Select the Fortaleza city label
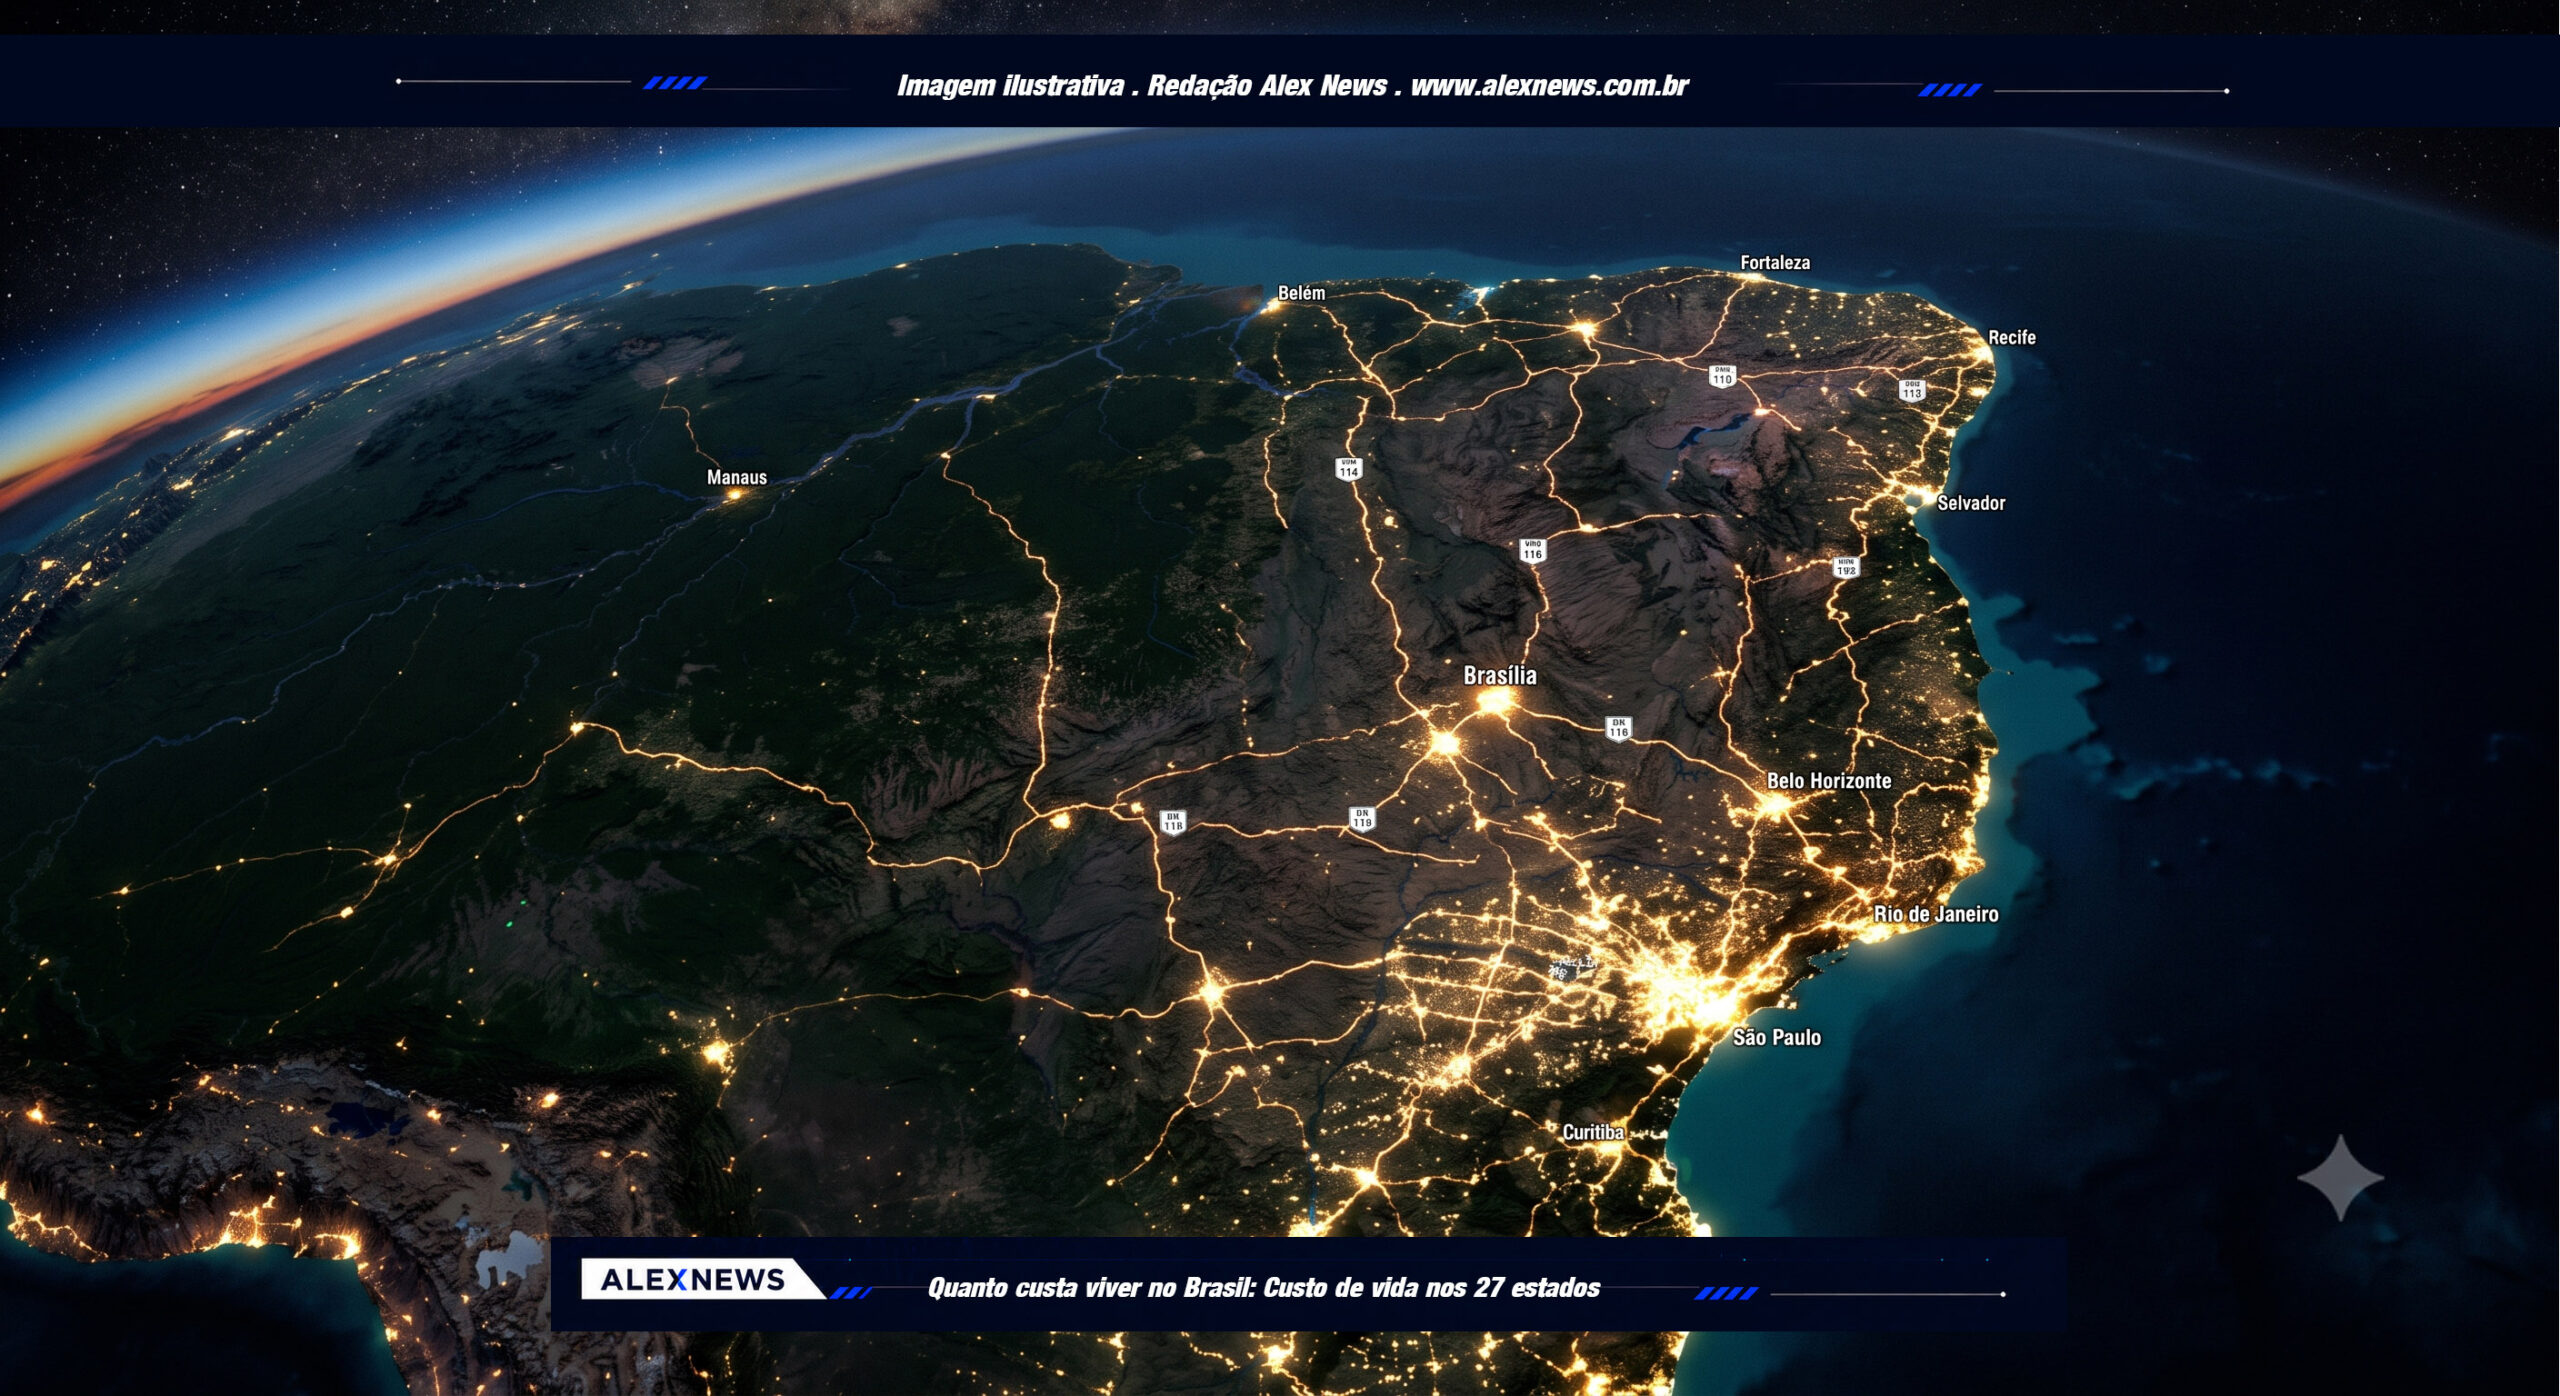 tap(1775, 263)
